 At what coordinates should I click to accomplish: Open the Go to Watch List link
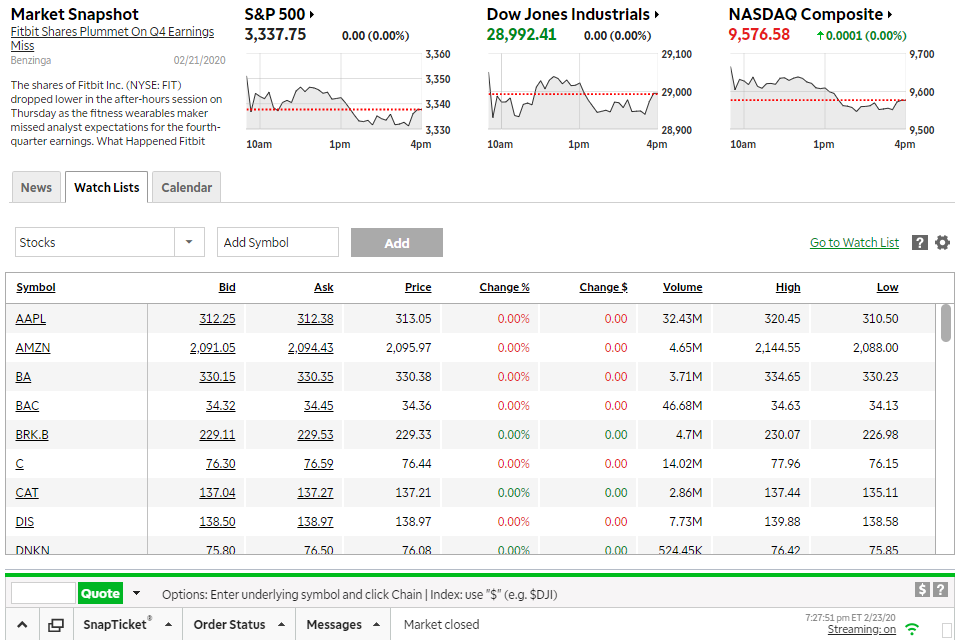tap(854, 242)
